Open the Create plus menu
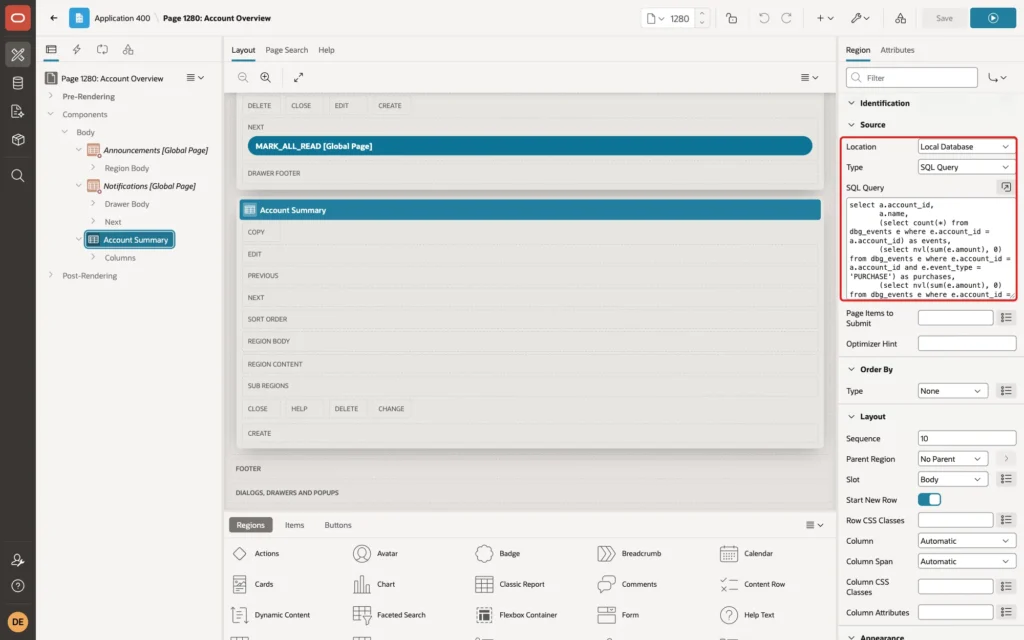 pos(825,18)
